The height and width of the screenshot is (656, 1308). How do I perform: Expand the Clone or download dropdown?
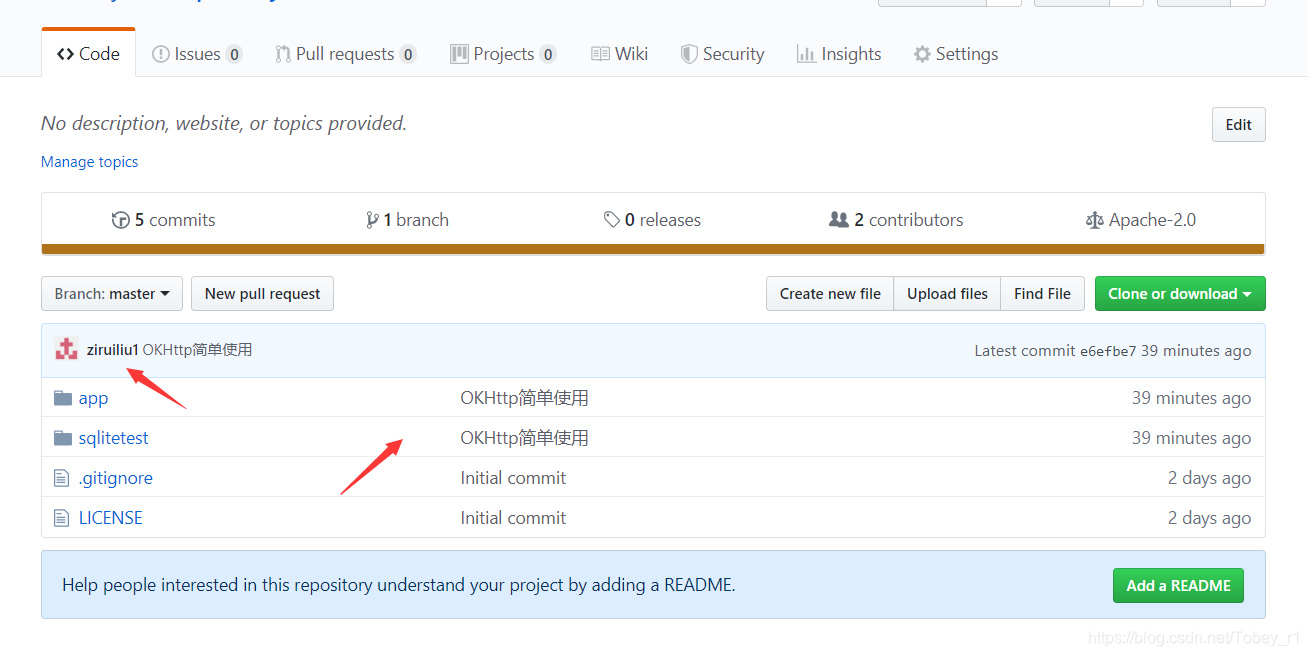[1180, 294]
